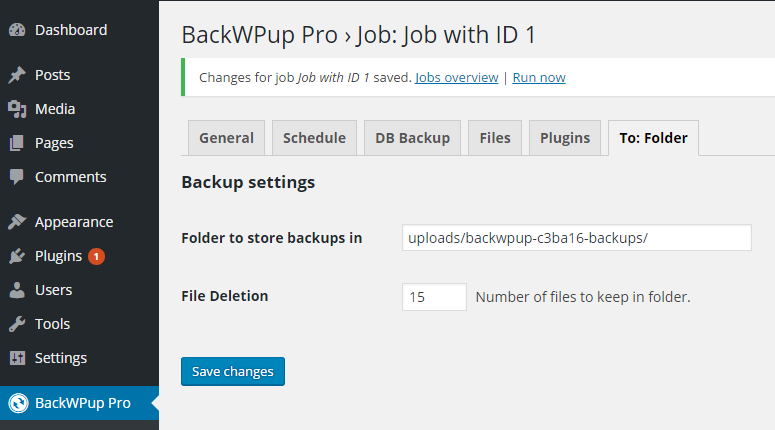This screenshot has width=775, height=430.
Task: Click the Settings sliders icon
Action: [17, 358]
